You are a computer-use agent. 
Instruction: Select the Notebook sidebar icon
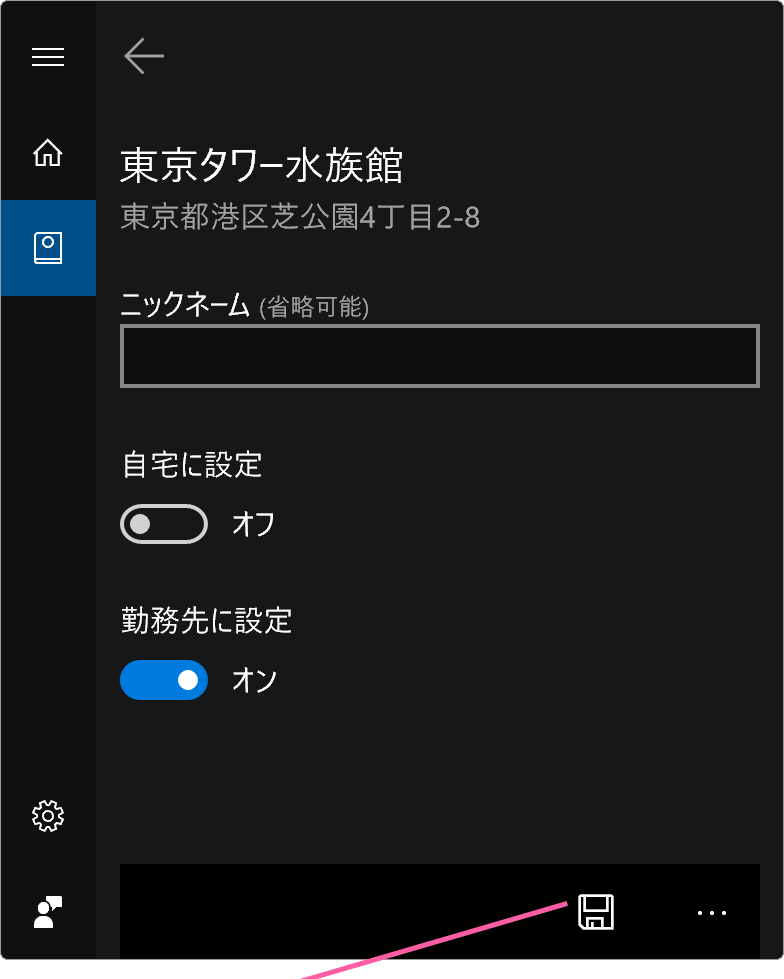48,248
